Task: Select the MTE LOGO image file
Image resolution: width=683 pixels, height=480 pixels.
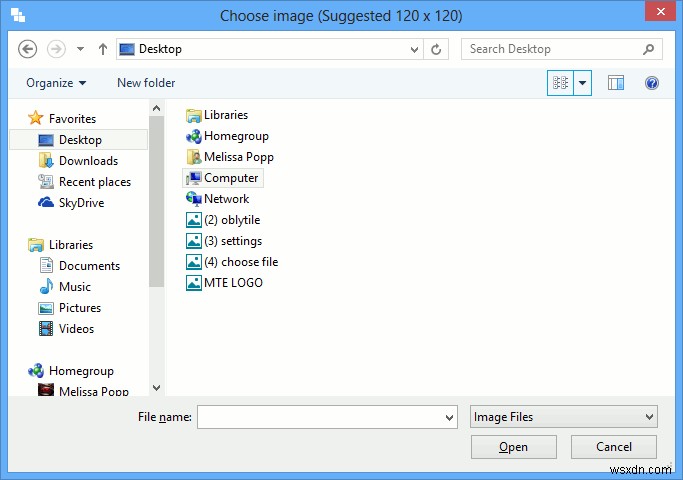Action: coord(224,283)
